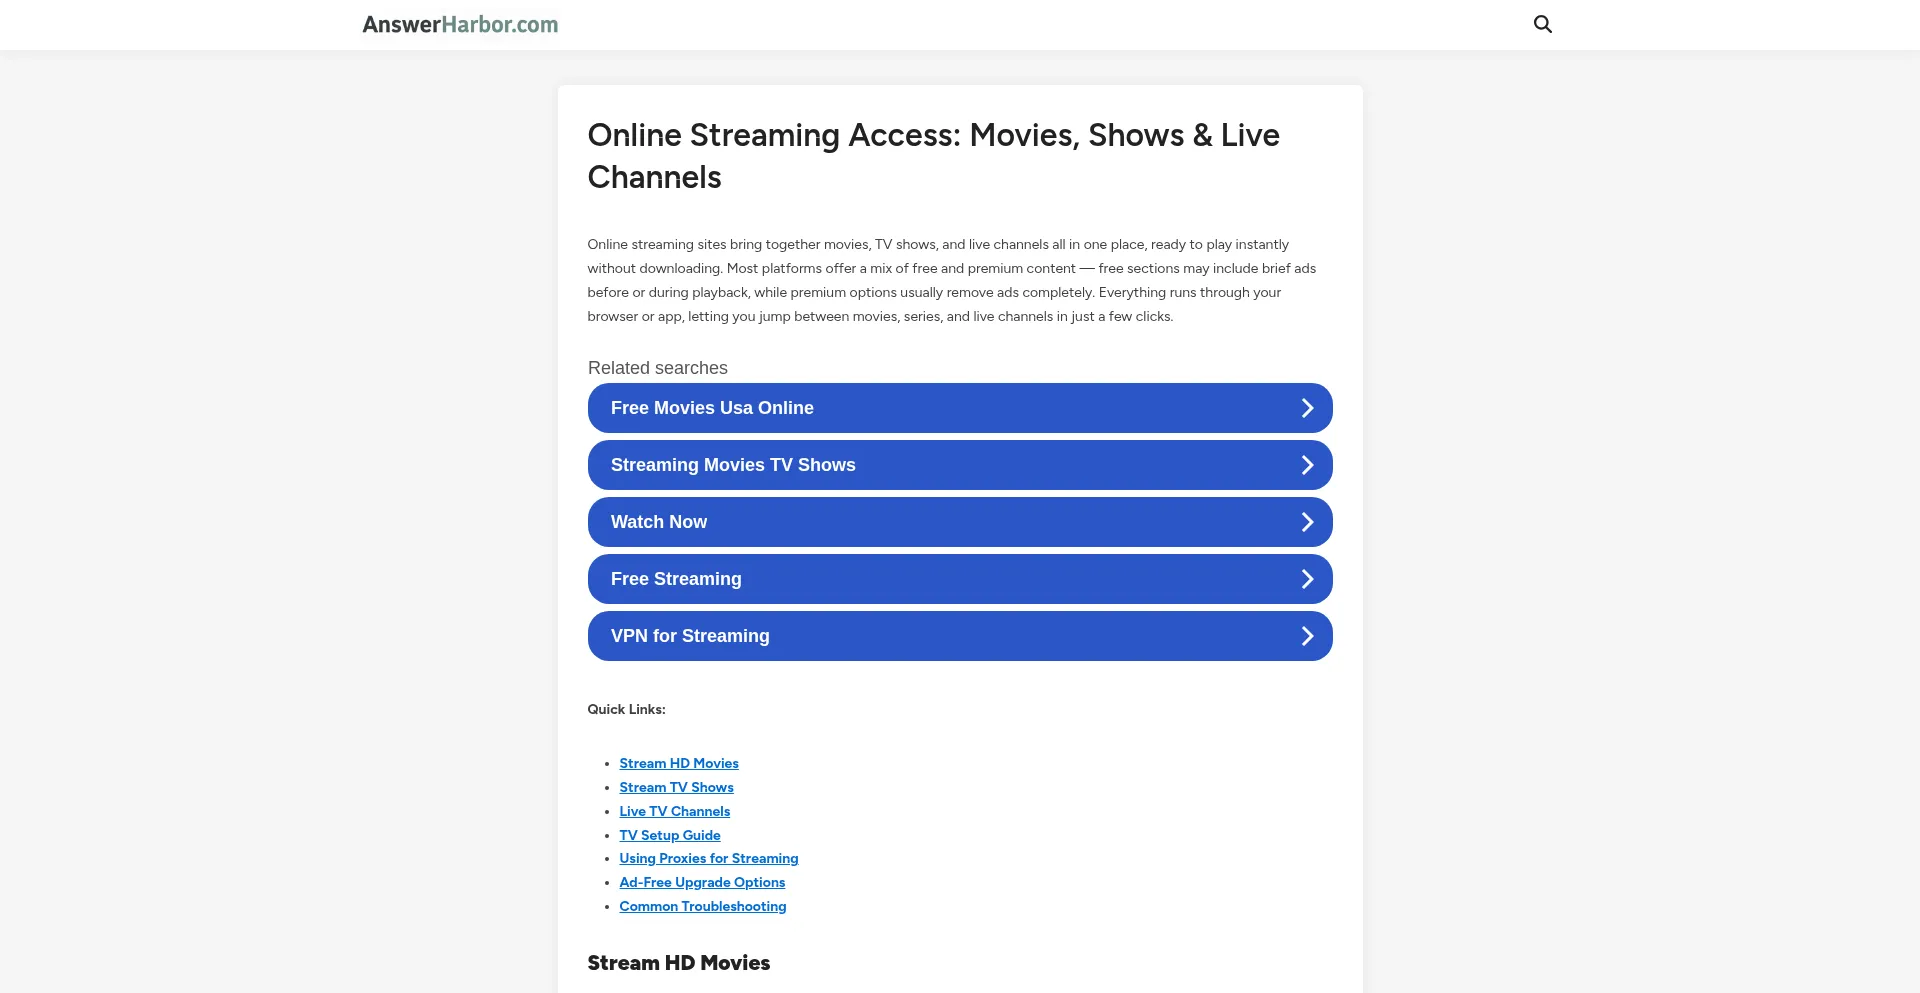1920x993 pixels.
Task: Follow the Stream HD Movies link
Action: coord(678,763)
